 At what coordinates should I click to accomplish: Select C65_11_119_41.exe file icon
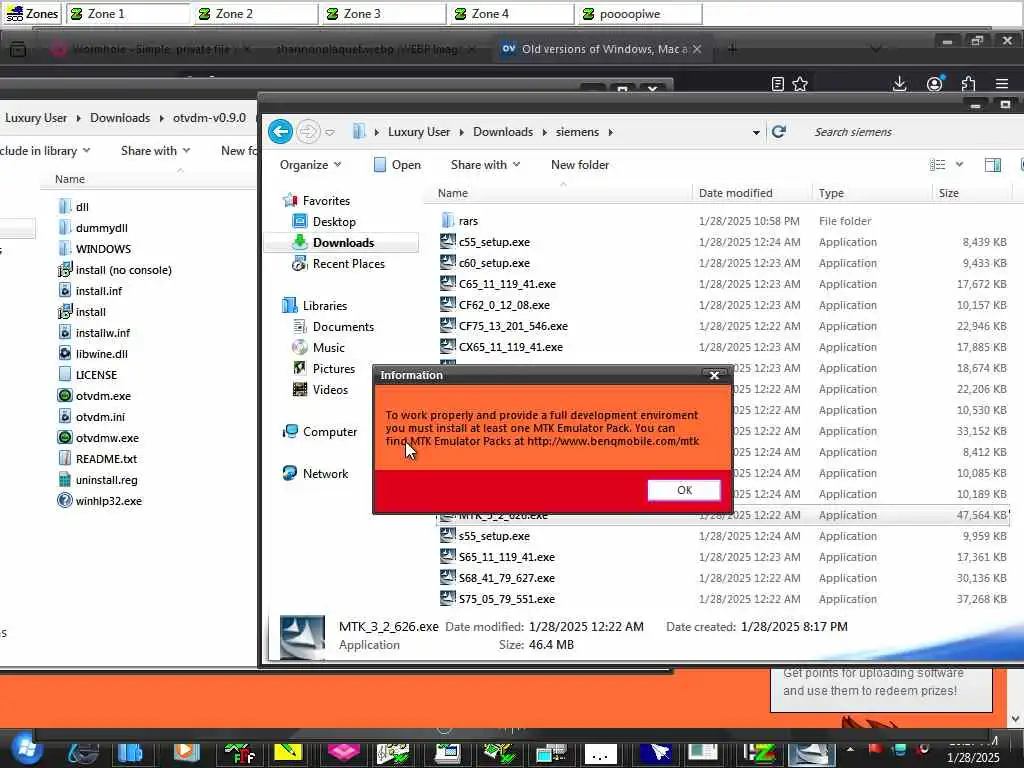tap(447, 283)
